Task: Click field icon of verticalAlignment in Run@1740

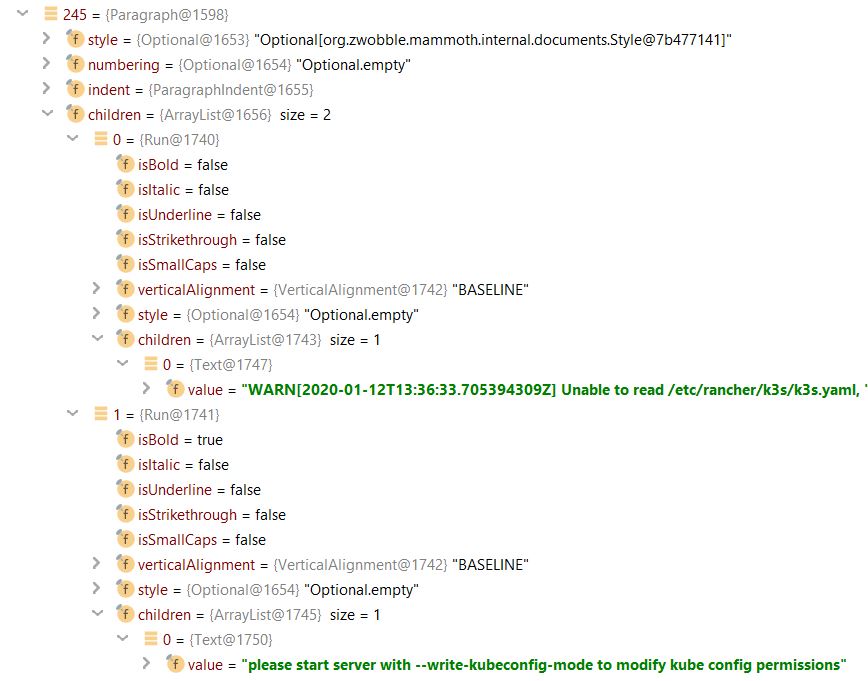Action: point(125,289)
